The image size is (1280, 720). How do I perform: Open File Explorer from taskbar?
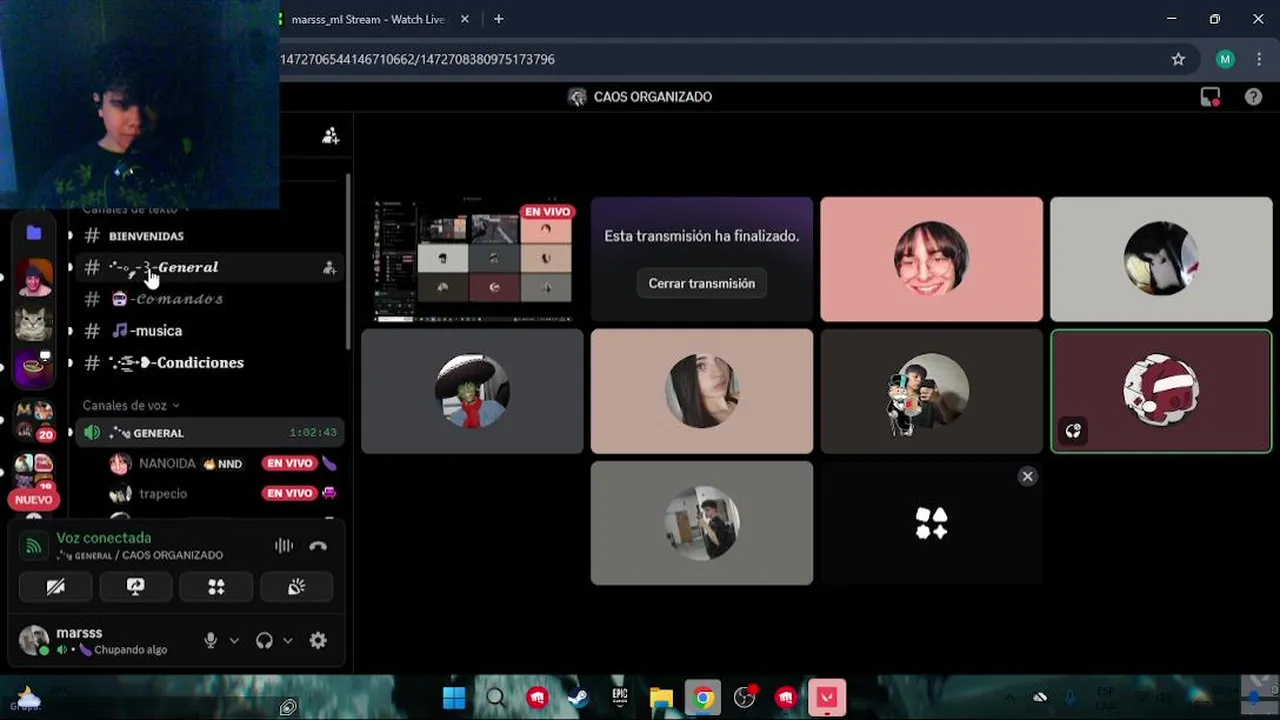tap(661, 698)
